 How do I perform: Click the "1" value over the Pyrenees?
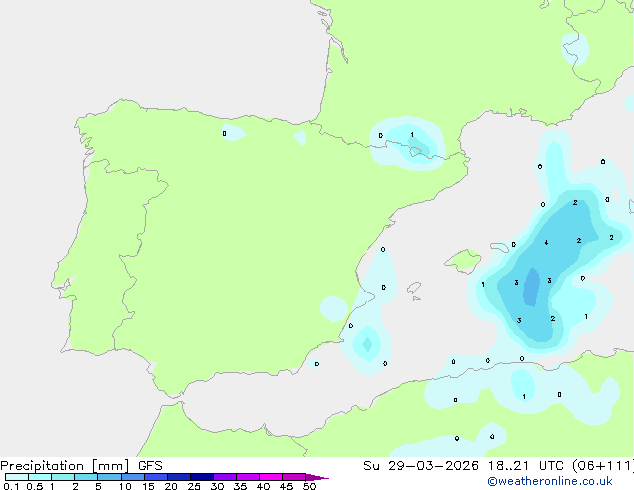click(412, 135)
